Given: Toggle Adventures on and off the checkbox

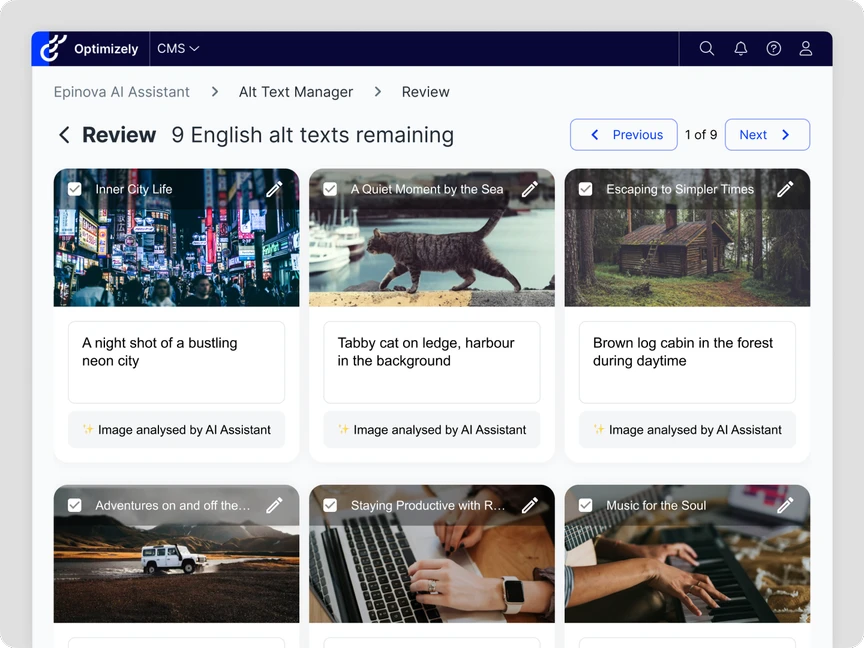Looking at the screenshot, I should tap(74, 505).
